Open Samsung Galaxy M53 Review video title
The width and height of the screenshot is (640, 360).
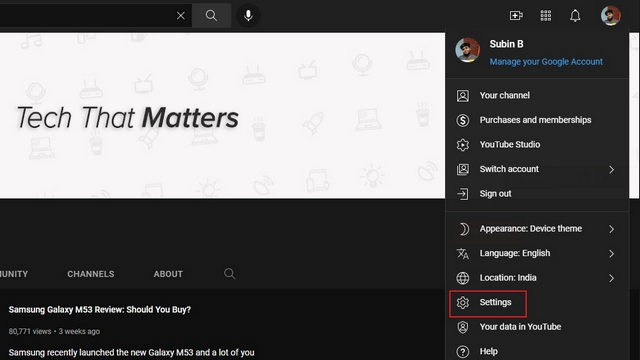tap(100, 309)
